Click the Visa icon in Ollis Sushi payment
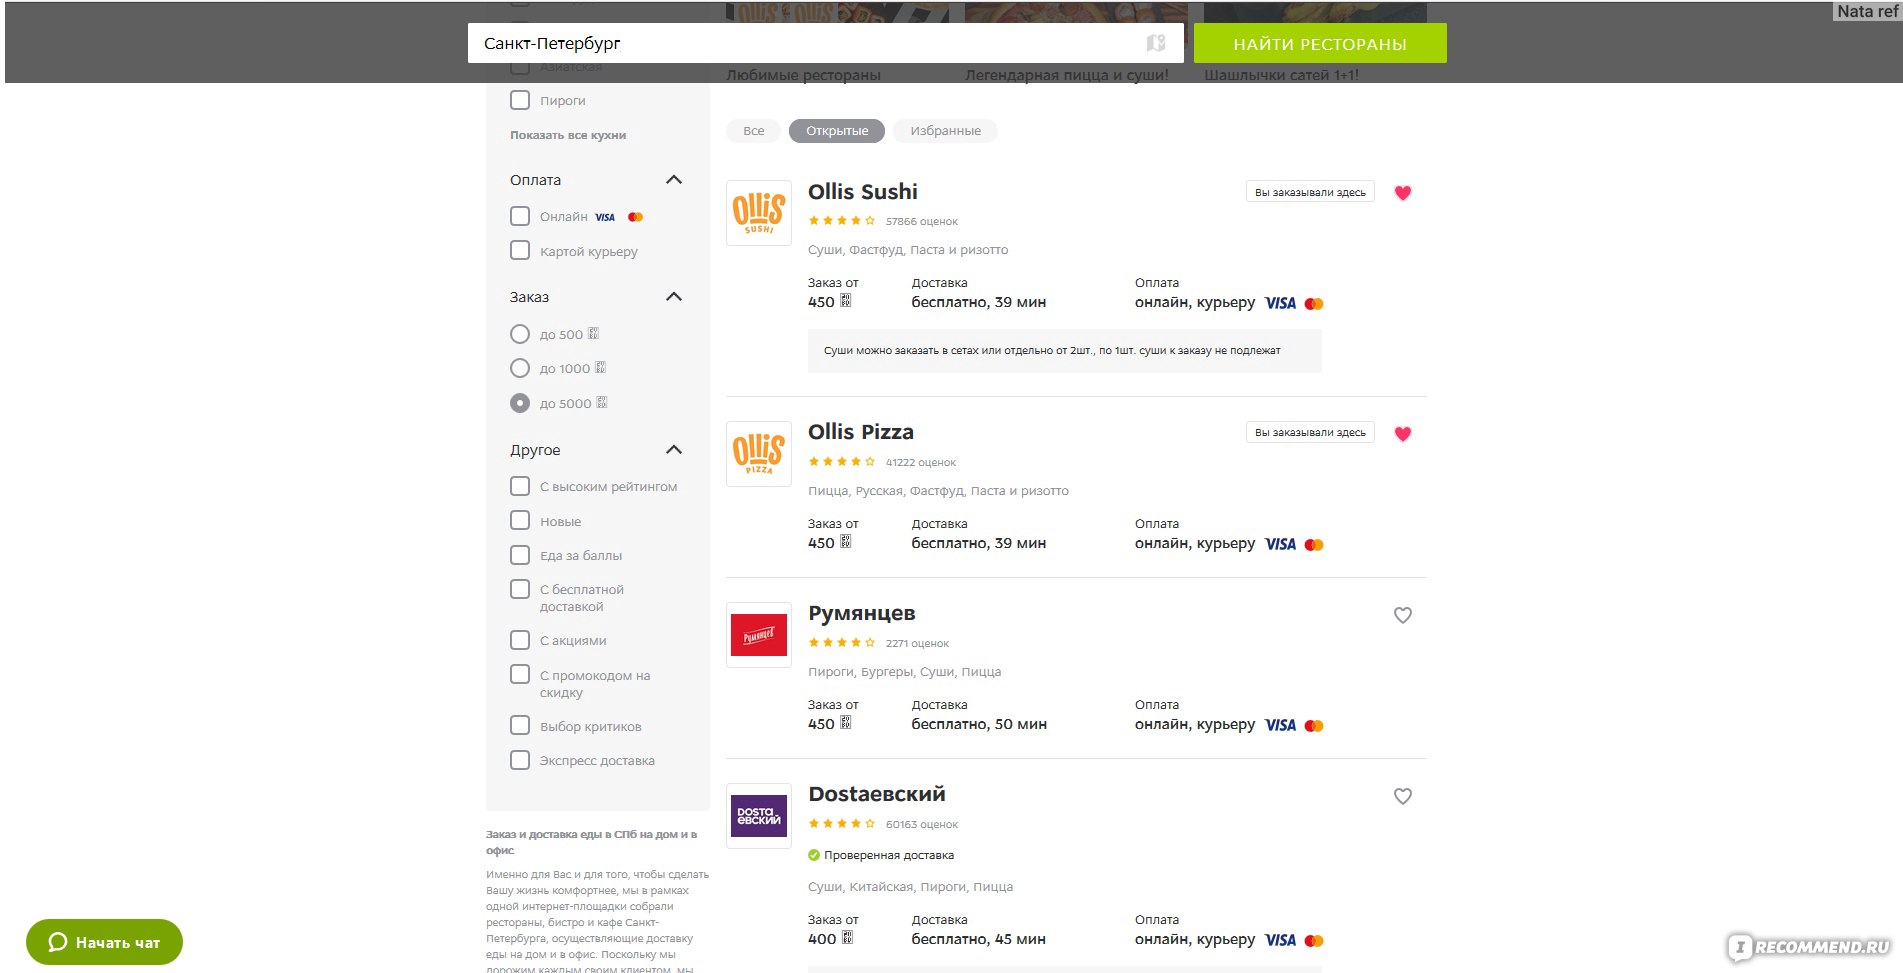 [x=1280, y=303]
